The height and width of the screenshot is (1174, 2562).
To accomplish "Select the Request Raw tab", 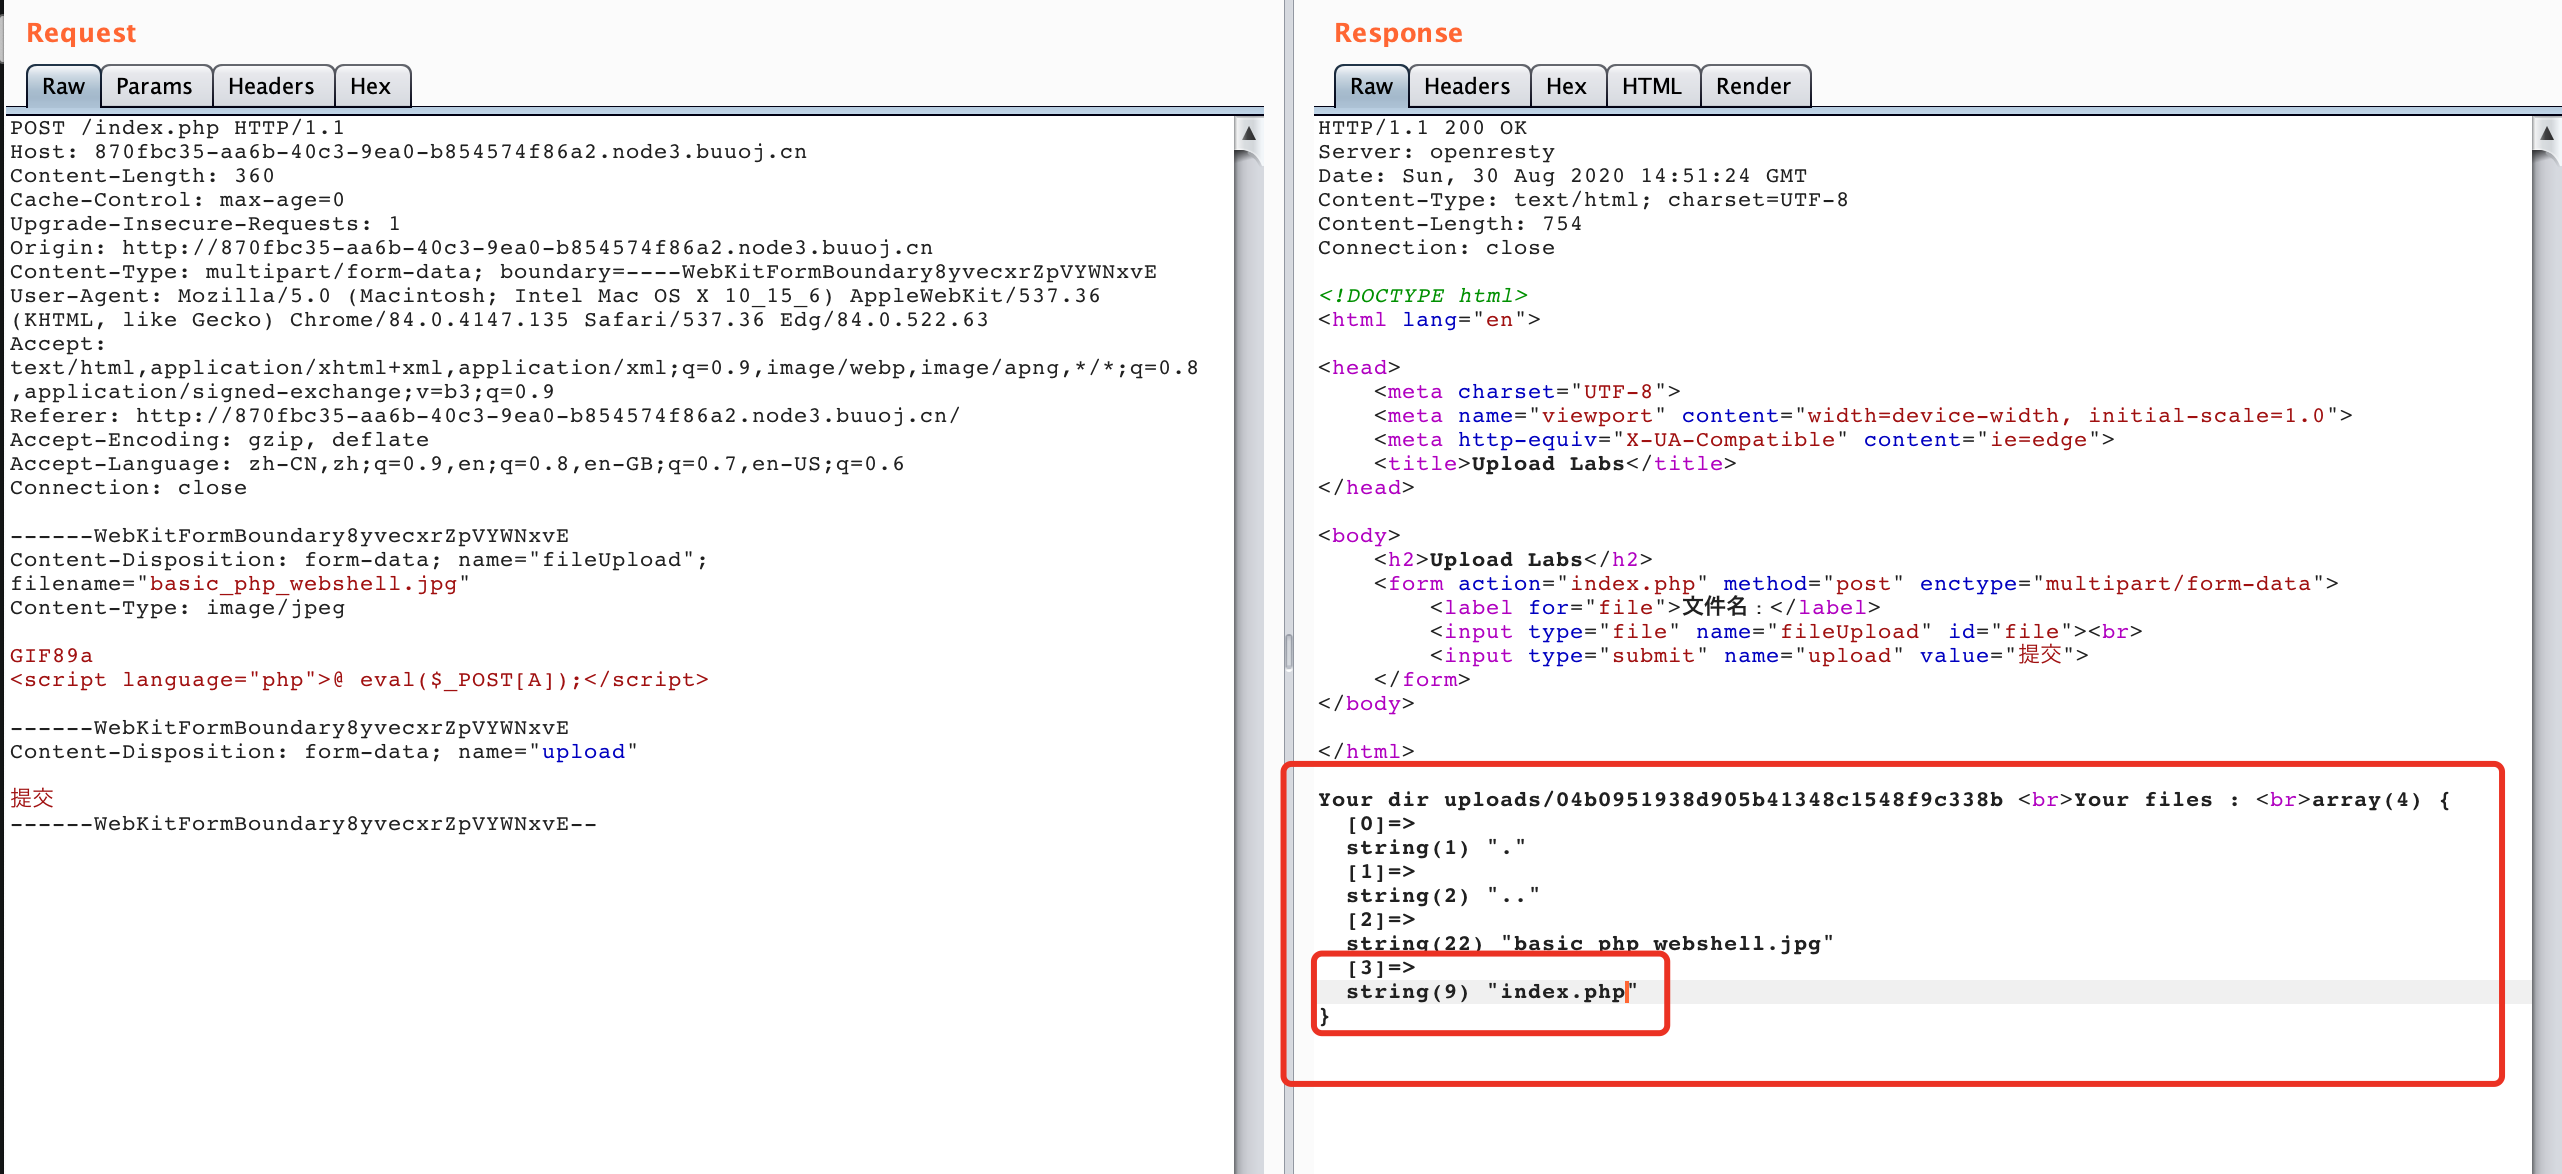I will click(63, 86).
